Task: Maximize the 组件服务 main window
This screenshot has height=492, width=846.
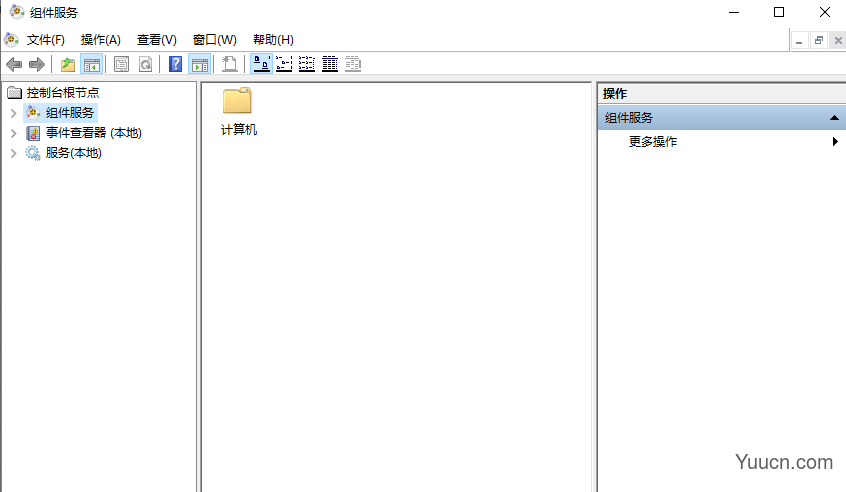Action: click(779, 12)
